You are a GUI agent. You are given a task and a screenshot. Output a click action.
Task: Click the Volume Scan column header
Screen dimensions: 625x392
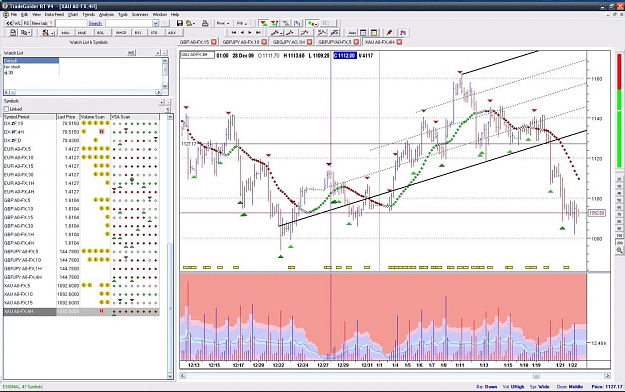pos(95,117)
